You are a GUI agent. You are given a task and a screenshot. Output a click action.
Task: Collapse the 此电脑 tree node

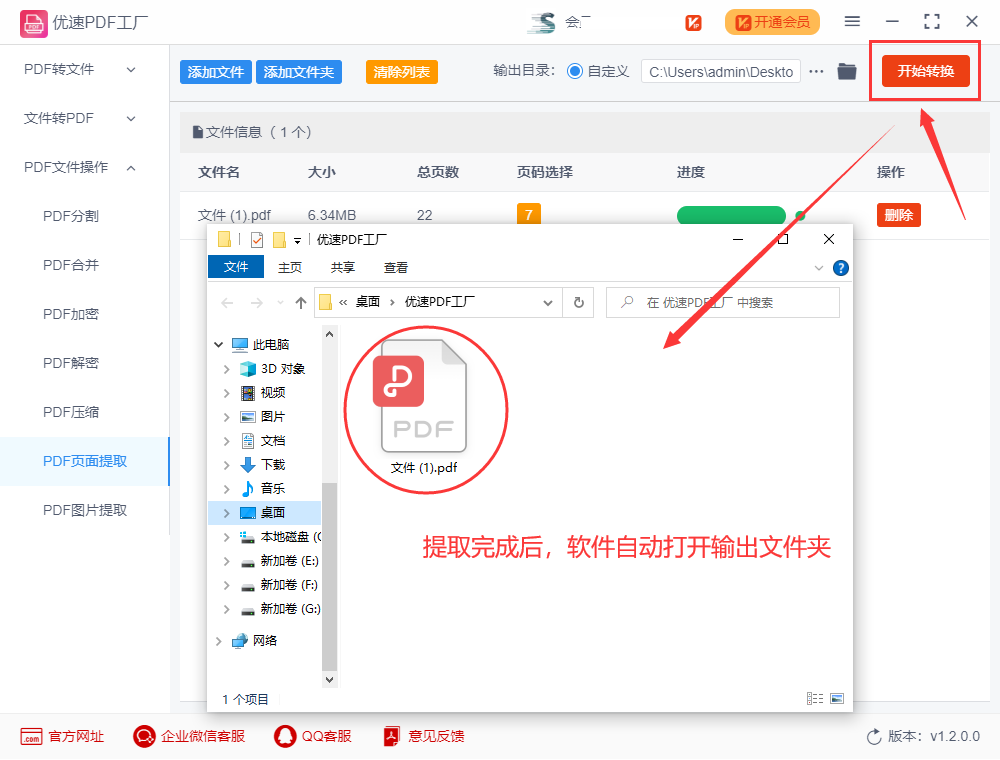tap(219, 345)
